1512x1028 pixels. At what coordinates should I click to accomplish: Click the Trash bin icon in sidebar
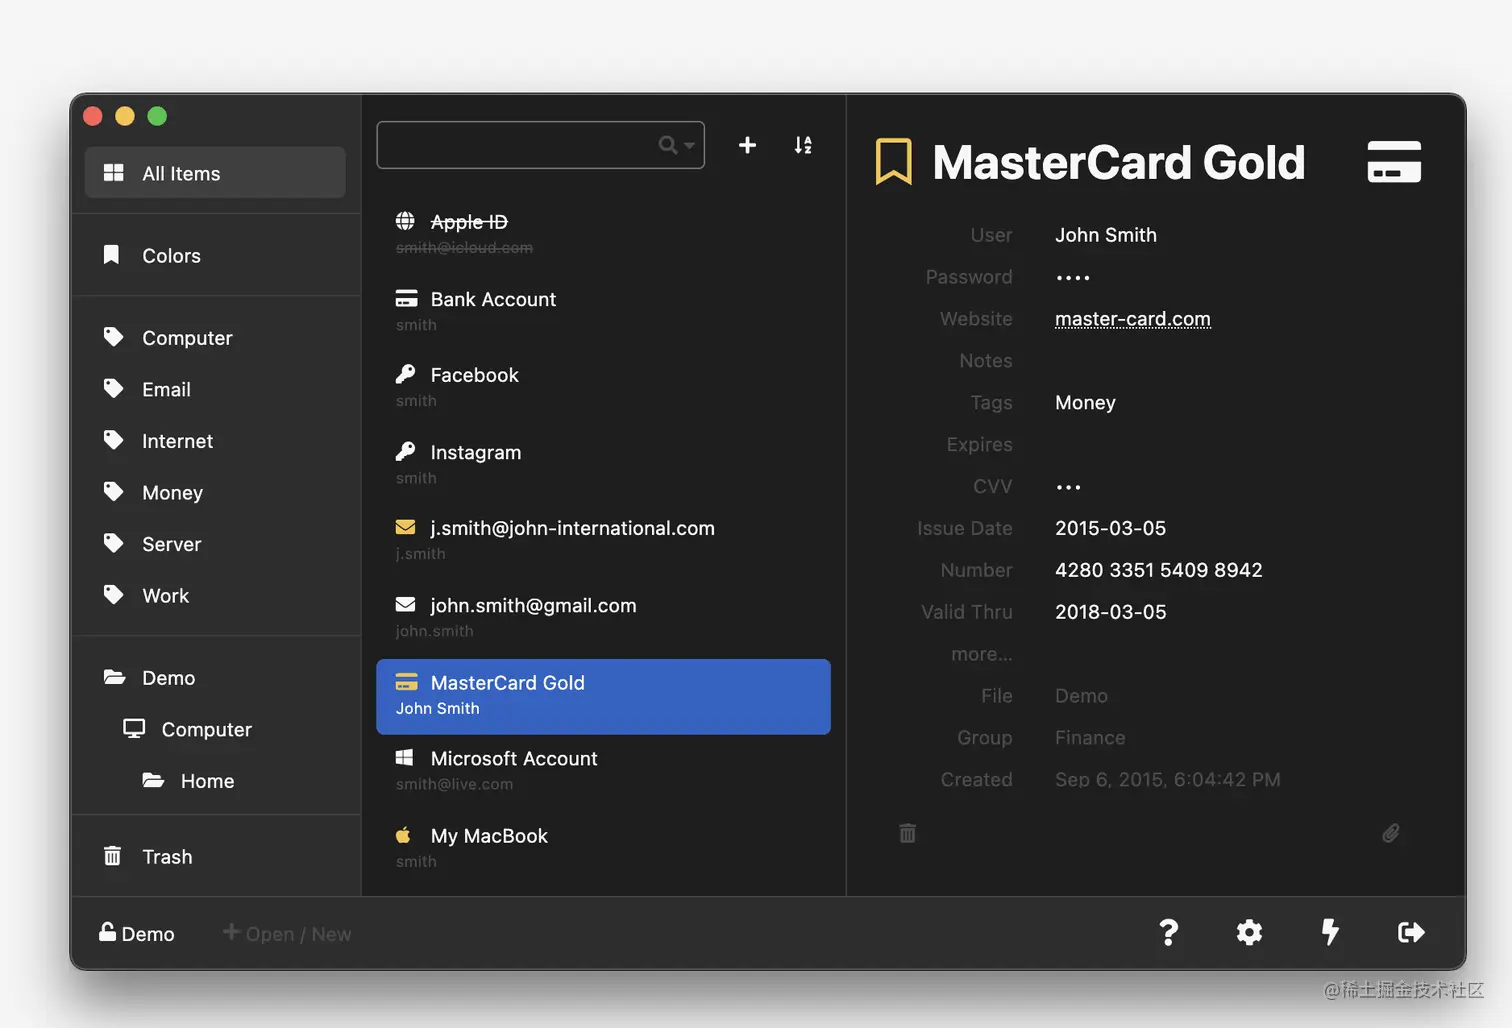pyautogui.click(x=113, y=856)
